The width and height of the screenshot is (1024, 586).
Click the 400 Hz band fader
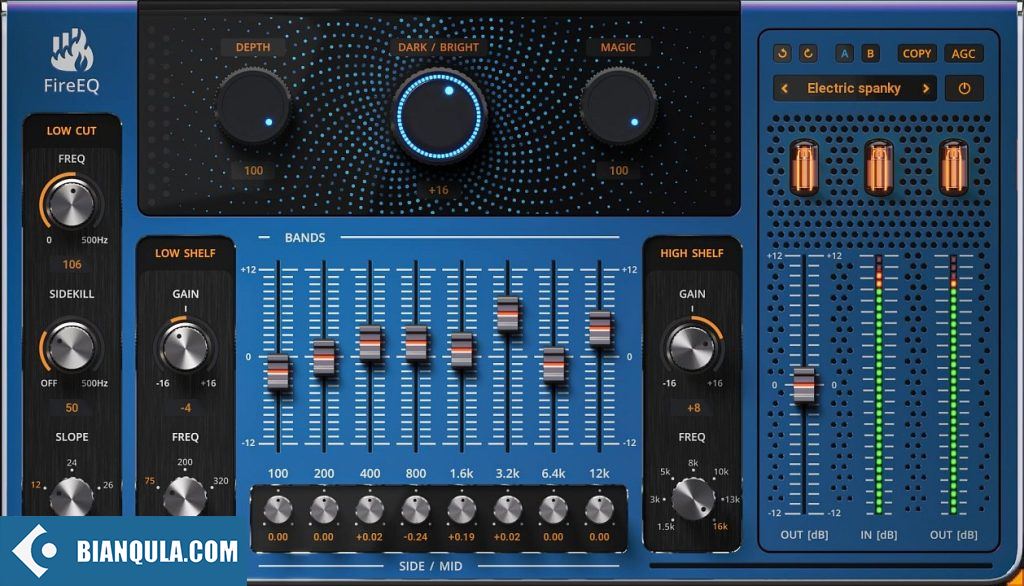370,342
